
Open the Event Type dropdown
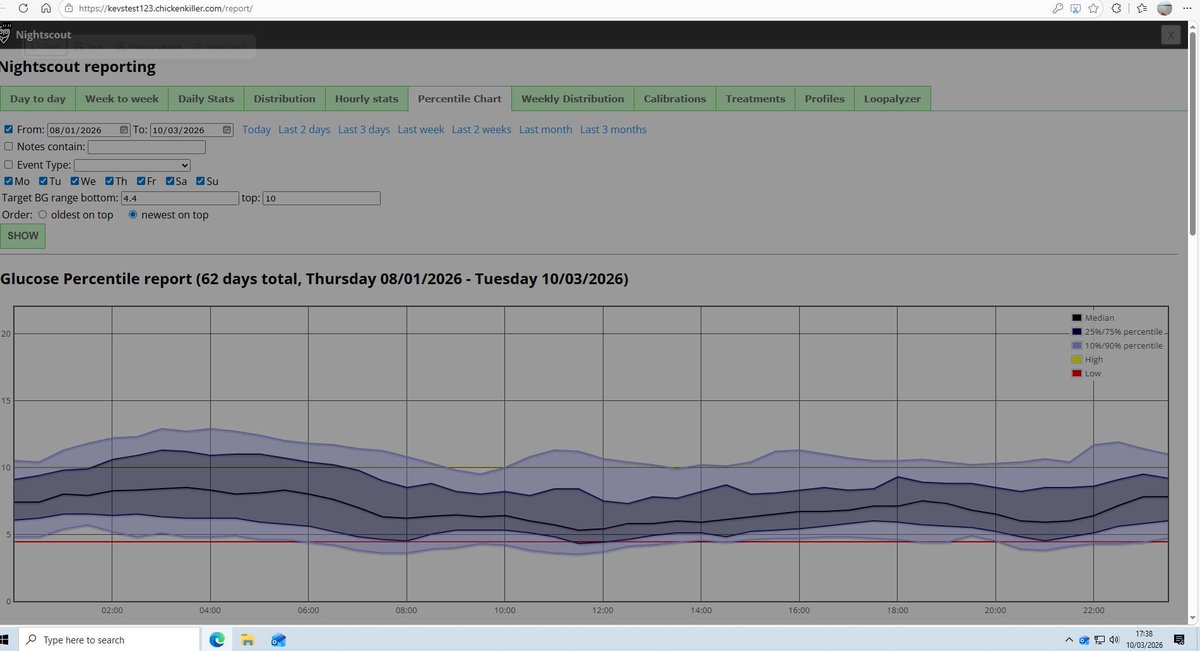132,164
